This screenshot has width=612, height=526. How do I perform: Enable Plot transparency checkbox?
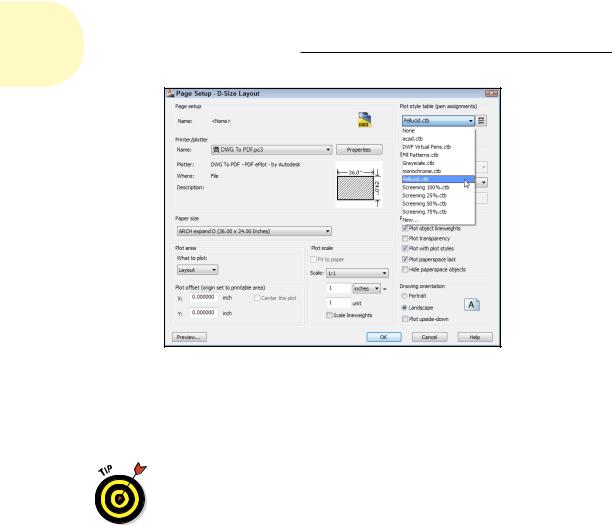pos(405,238)
